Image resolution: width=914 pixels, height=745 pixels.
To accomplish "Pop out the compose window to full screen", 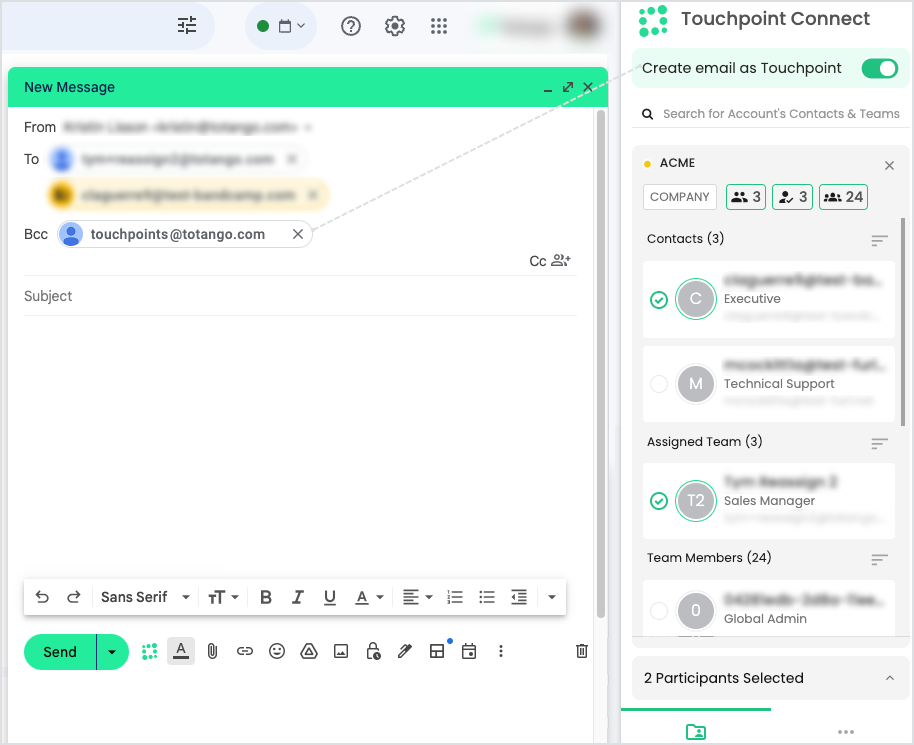I will coord(568,87).
